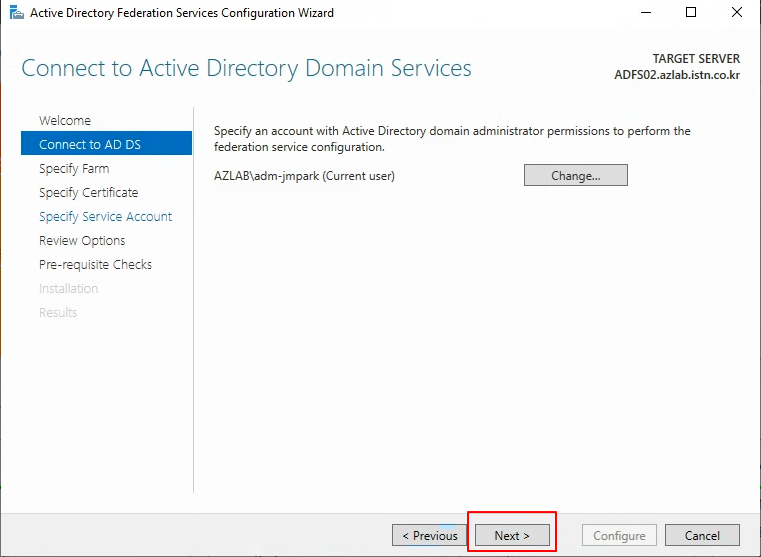761x557 pixels.
Task: Go back with the Previous button
Action: (x=430, y=535)
